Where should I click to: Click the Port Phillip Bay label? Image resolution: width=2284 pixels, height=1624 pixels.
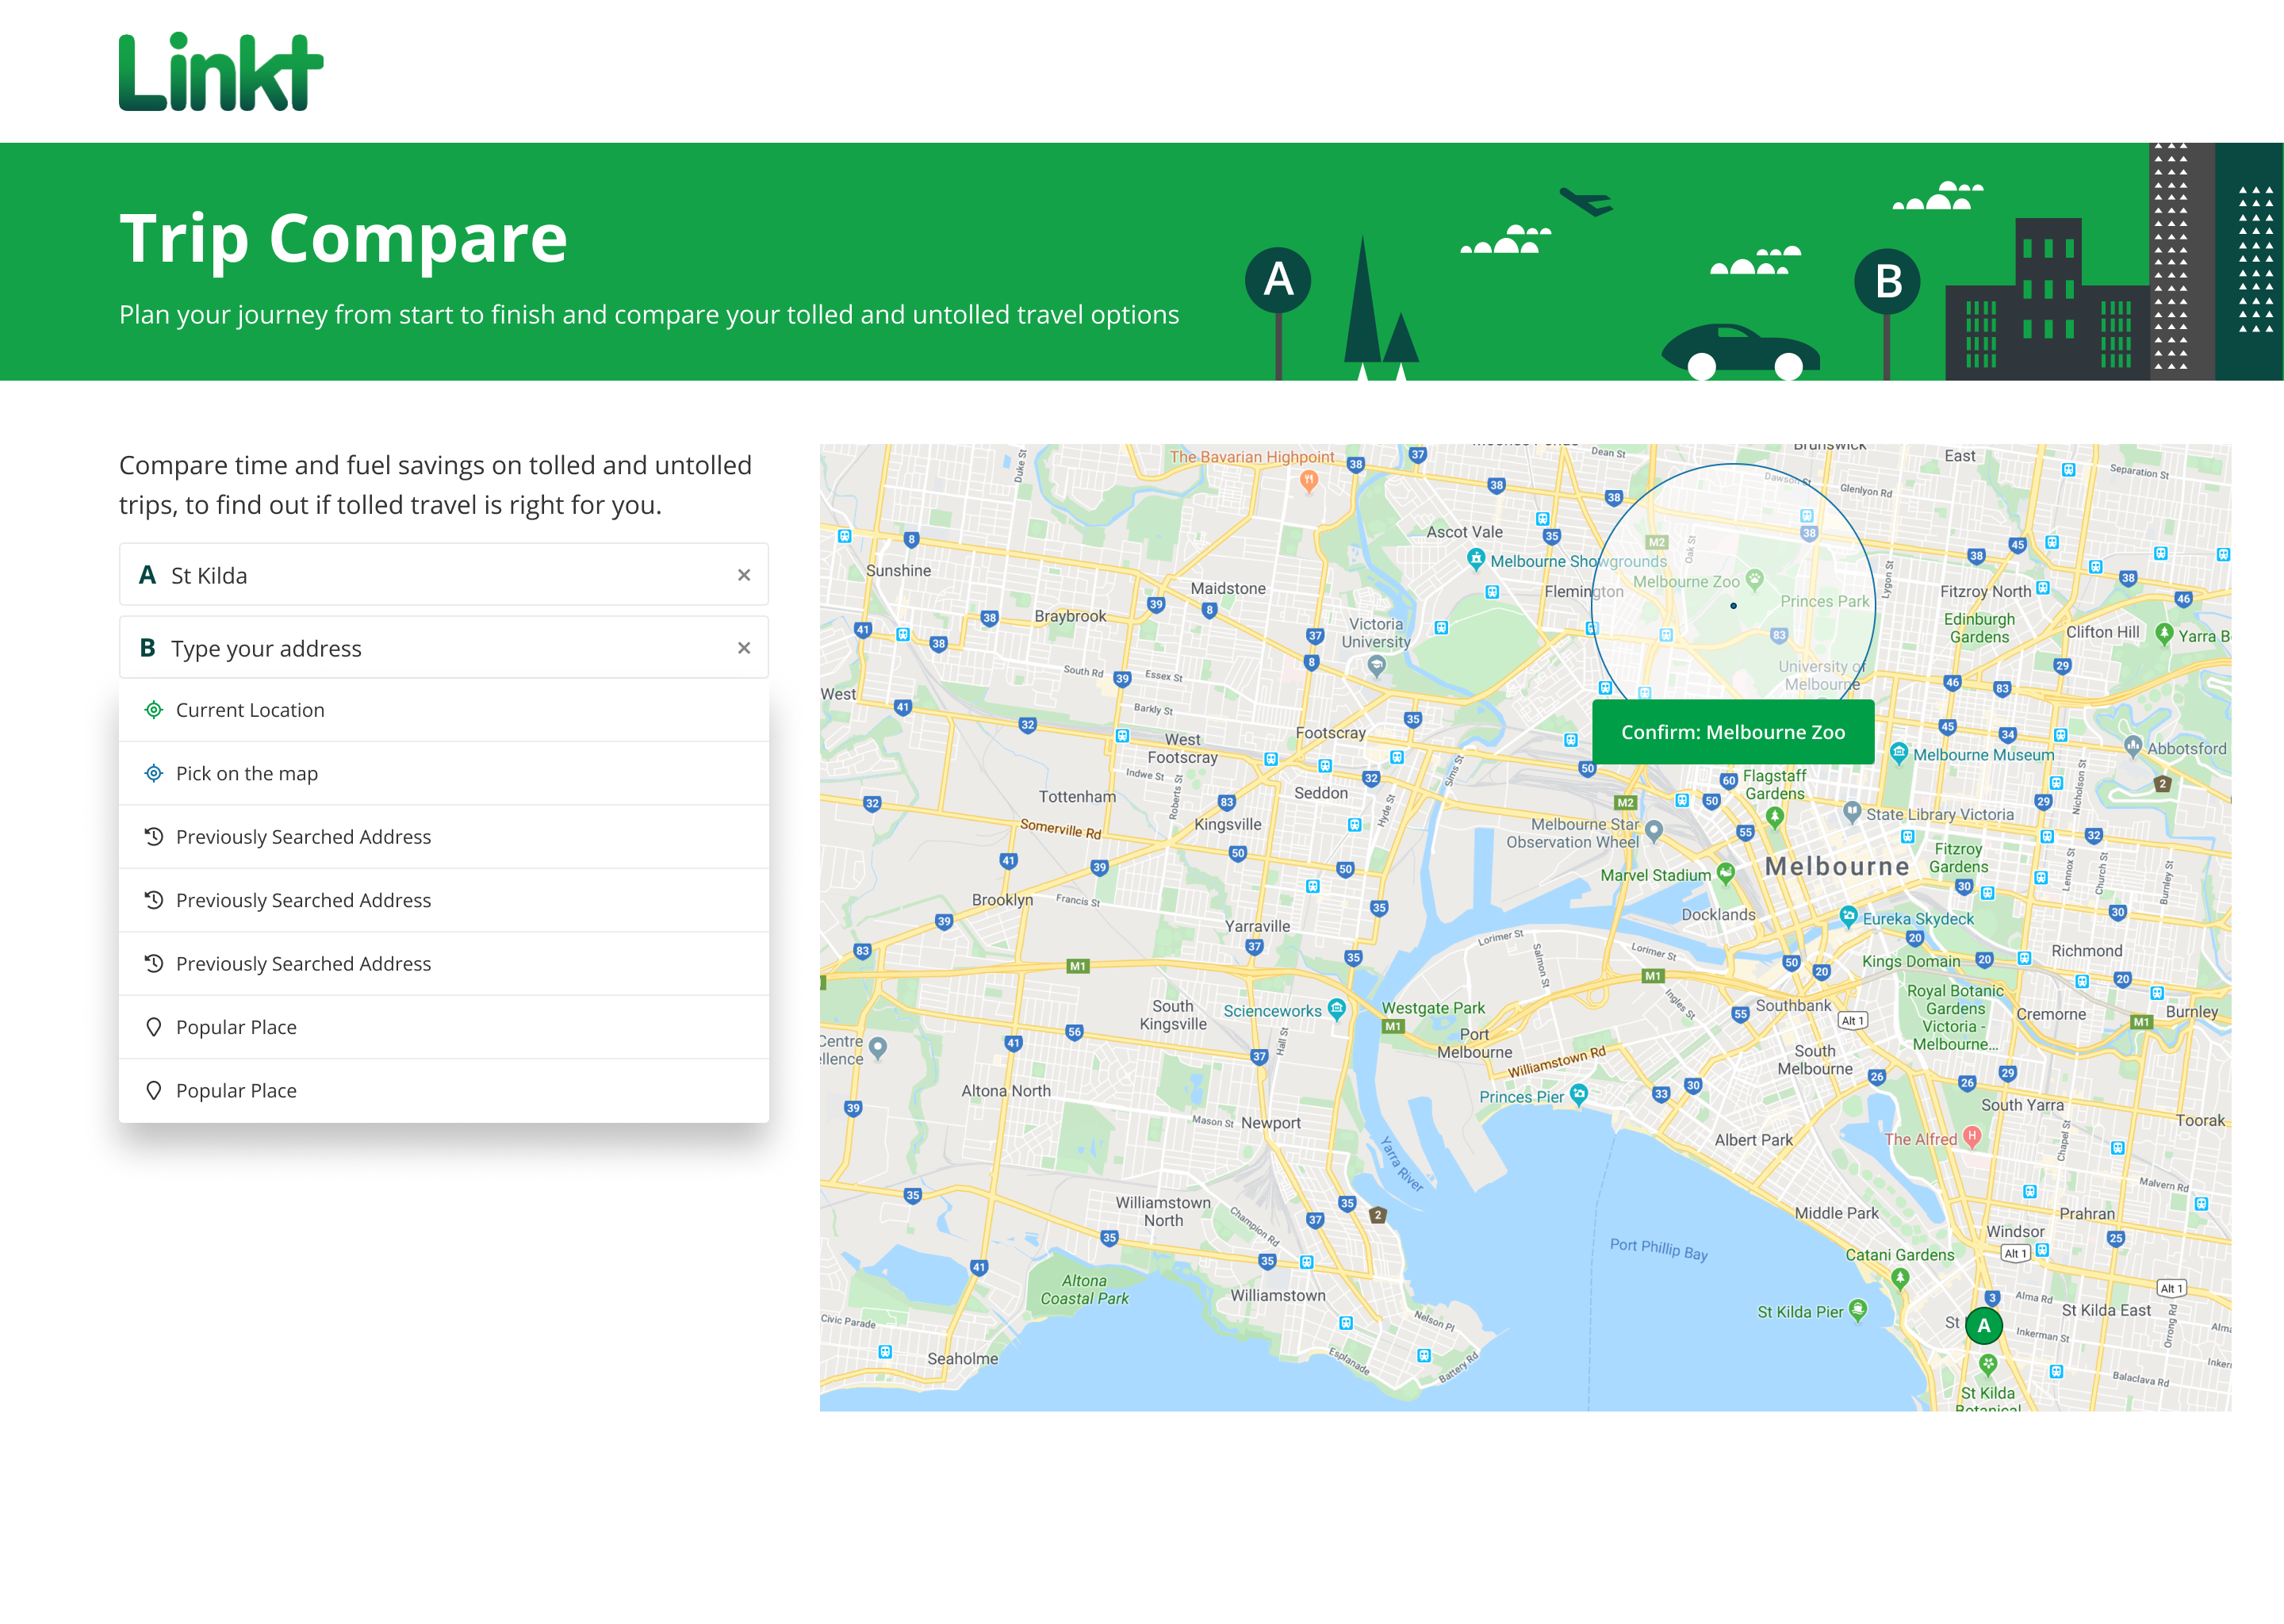click(x=1658, y=1249)
